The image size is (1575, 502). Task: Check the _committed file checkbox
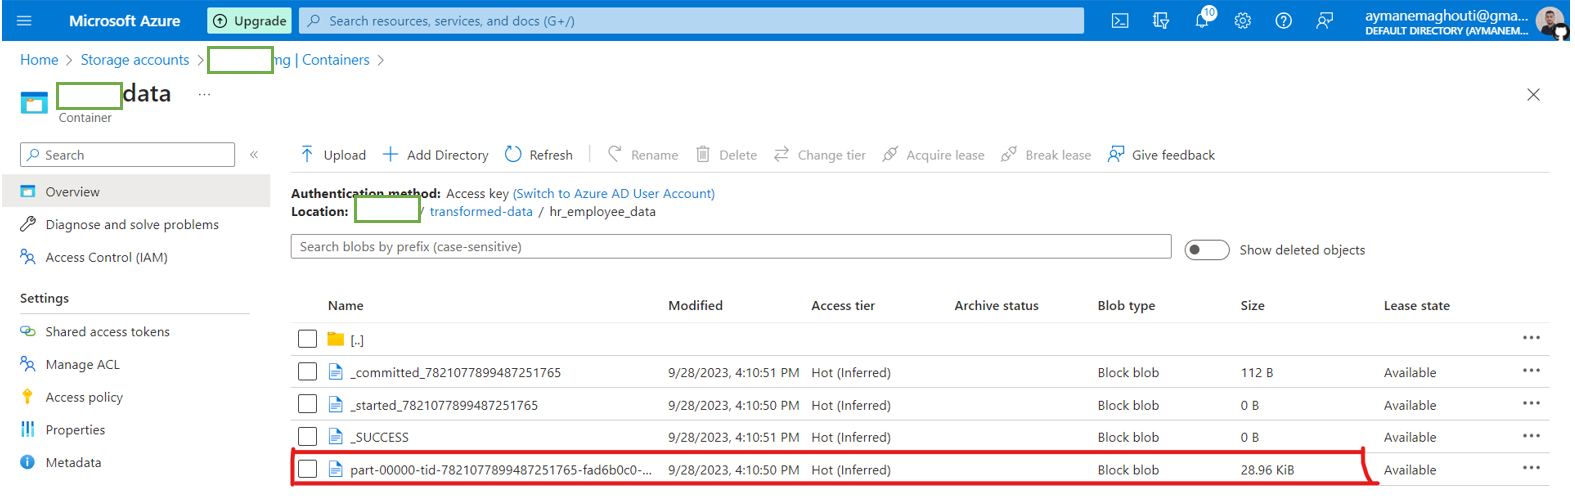(x=308, y=372)
